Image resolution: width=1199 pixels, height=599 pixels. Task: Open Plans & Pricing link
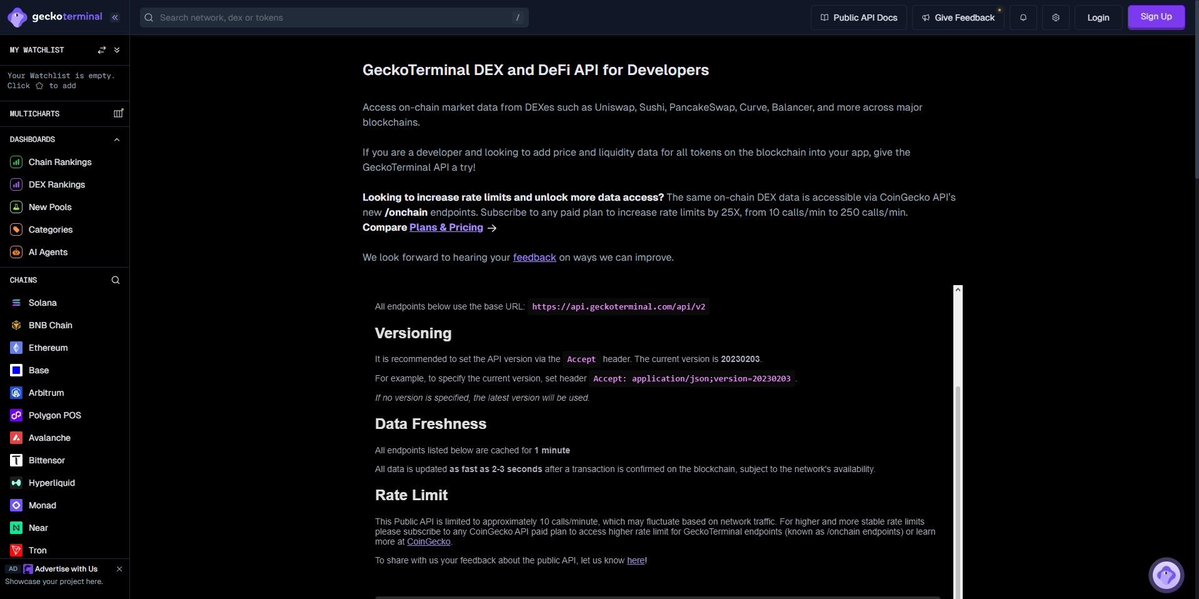pyautogui.click(x=446, y=227)
